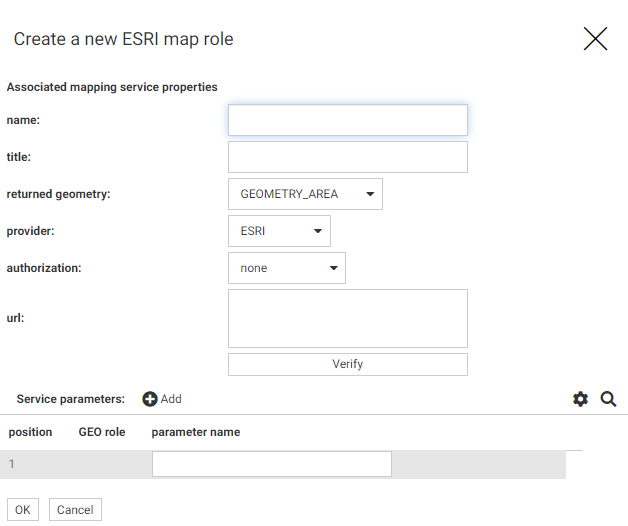Focus the name input field

pos(347,120)
